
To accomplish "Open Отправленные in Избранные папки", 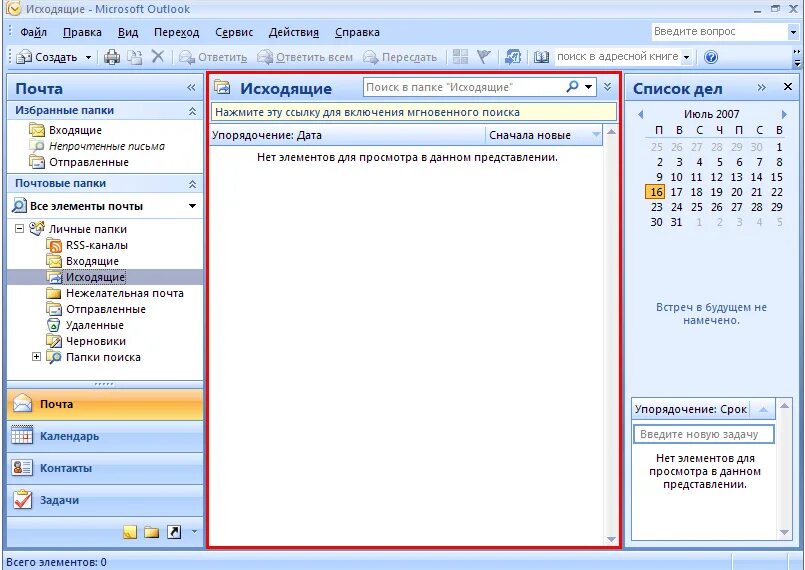I will [89, 162].
